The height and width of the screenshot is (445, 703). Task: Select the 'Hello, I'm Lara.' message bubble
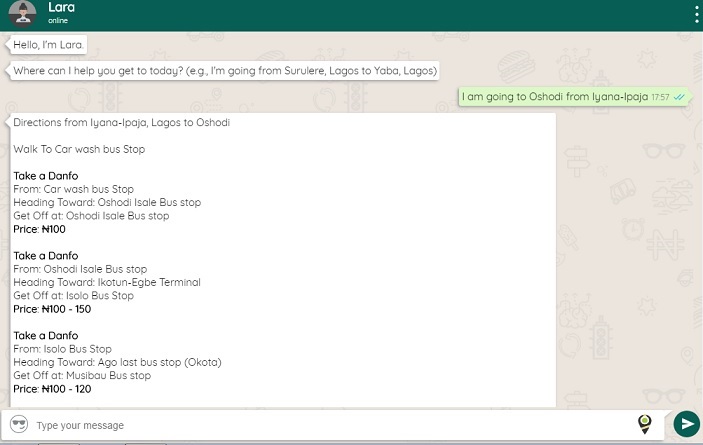(48, 45)
